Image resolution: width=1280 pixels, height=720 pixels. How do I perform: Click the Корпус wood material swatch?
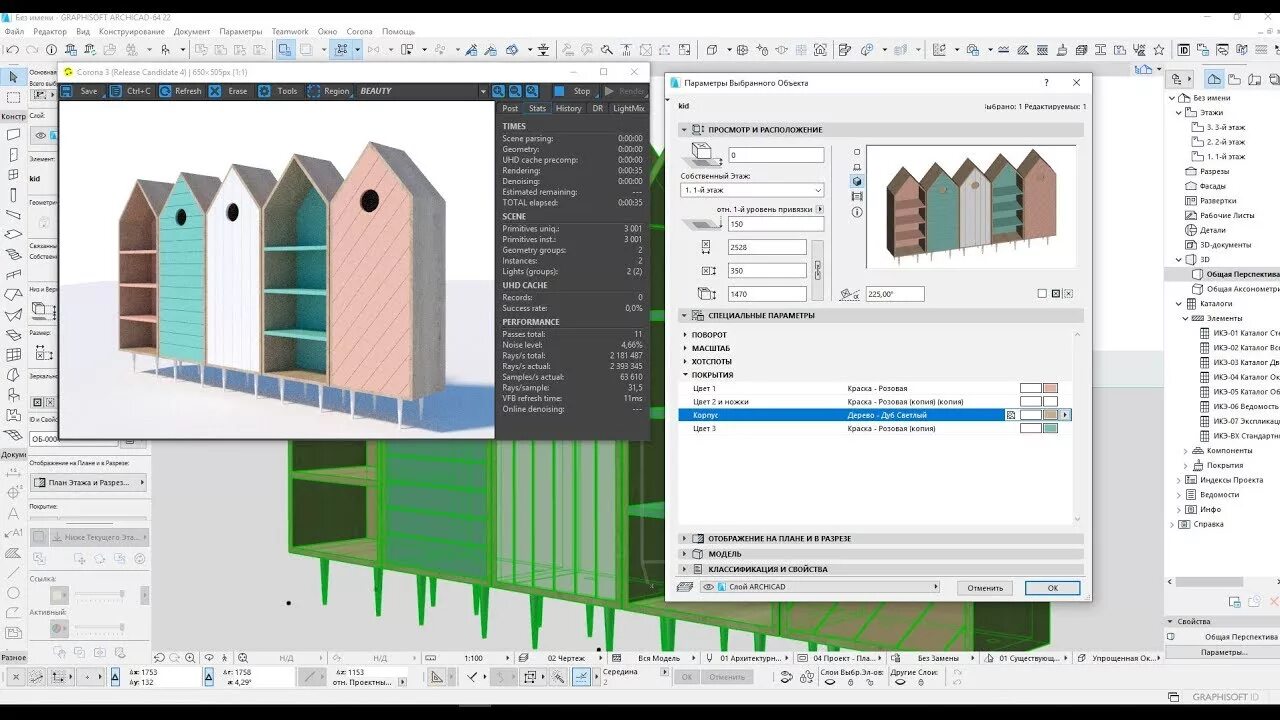point(1051,415)
